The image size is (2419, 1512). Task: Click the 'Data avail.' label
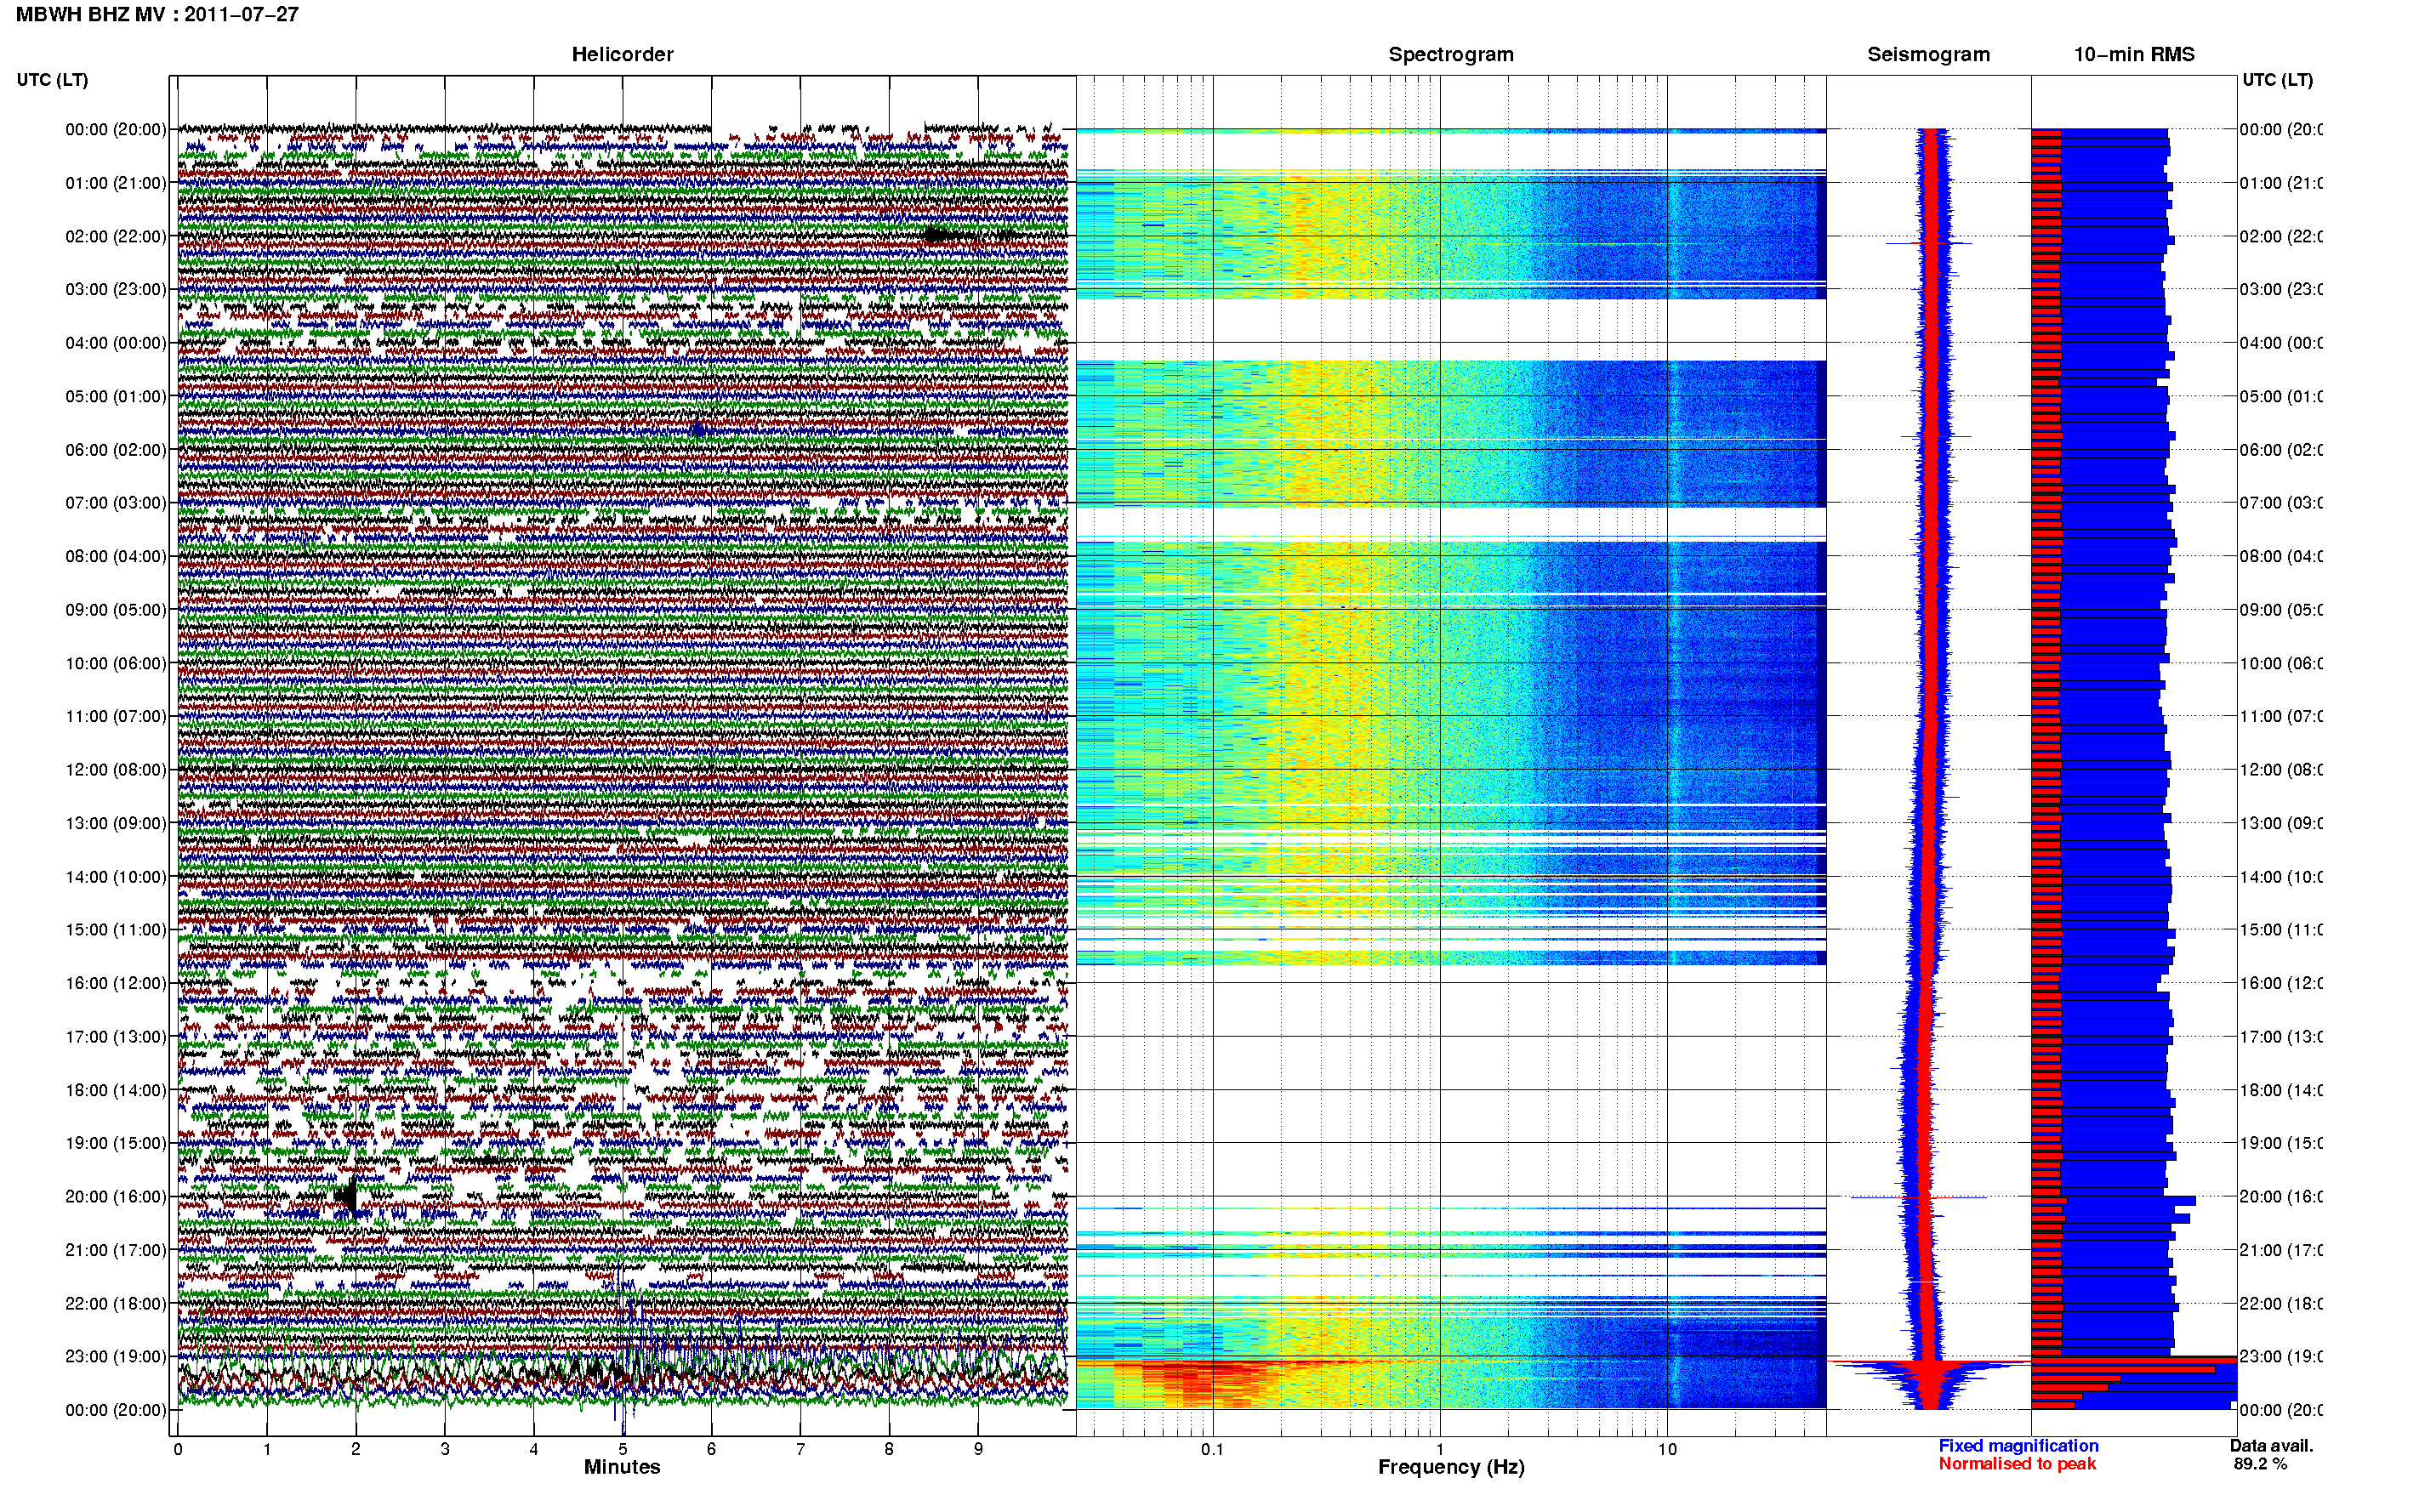pyautogui.click(x=2271, y=1446)
